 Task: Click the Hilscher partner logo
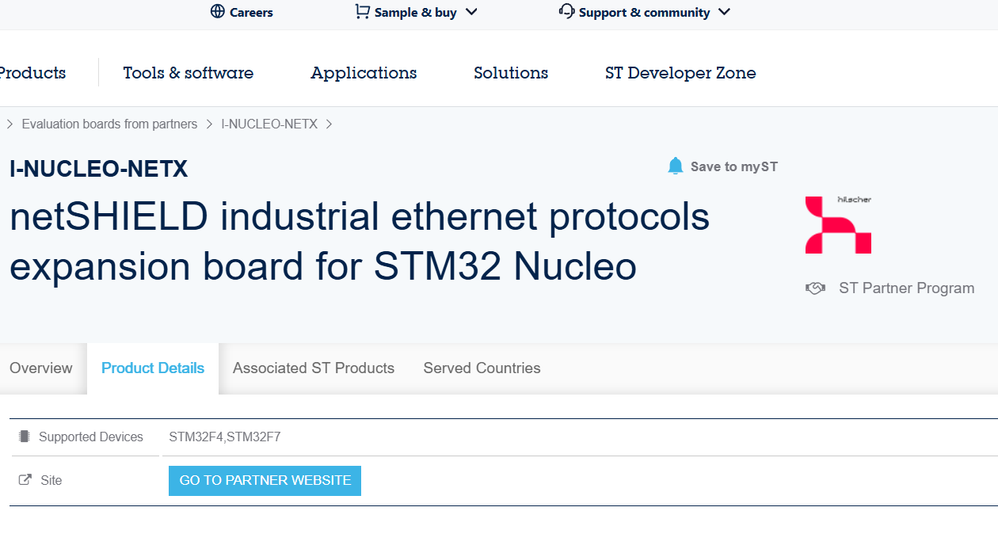[x=838, y=225]
